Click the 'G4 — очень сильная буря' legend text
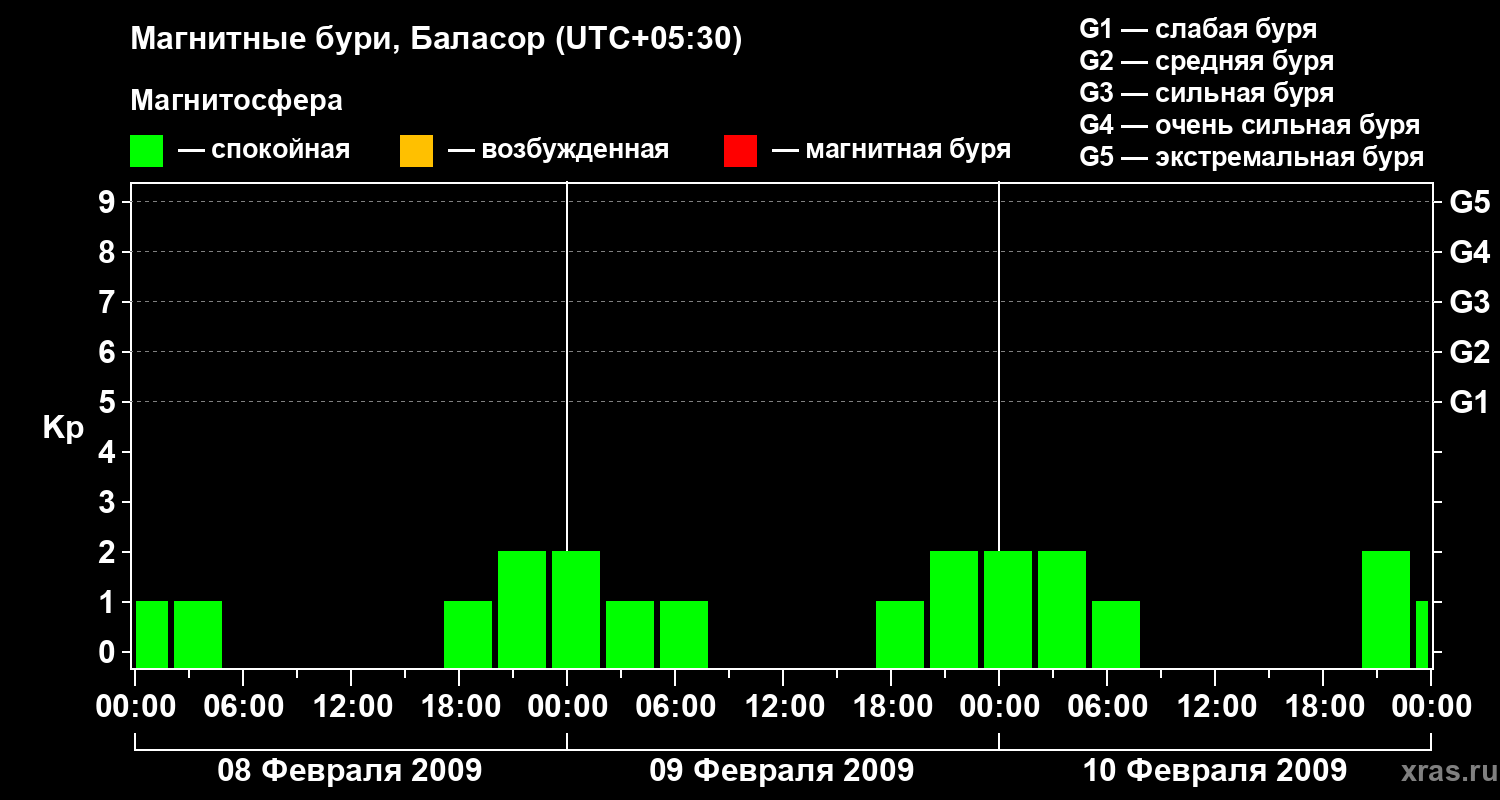The image size is (1500, 800). pos(1249,125)
